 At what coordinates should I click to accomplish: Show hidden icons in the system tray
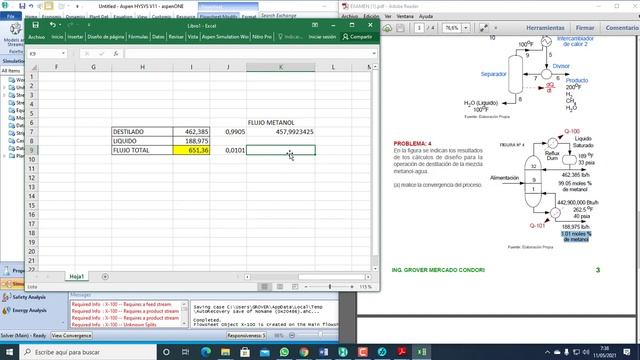click(x=547, y=352)
